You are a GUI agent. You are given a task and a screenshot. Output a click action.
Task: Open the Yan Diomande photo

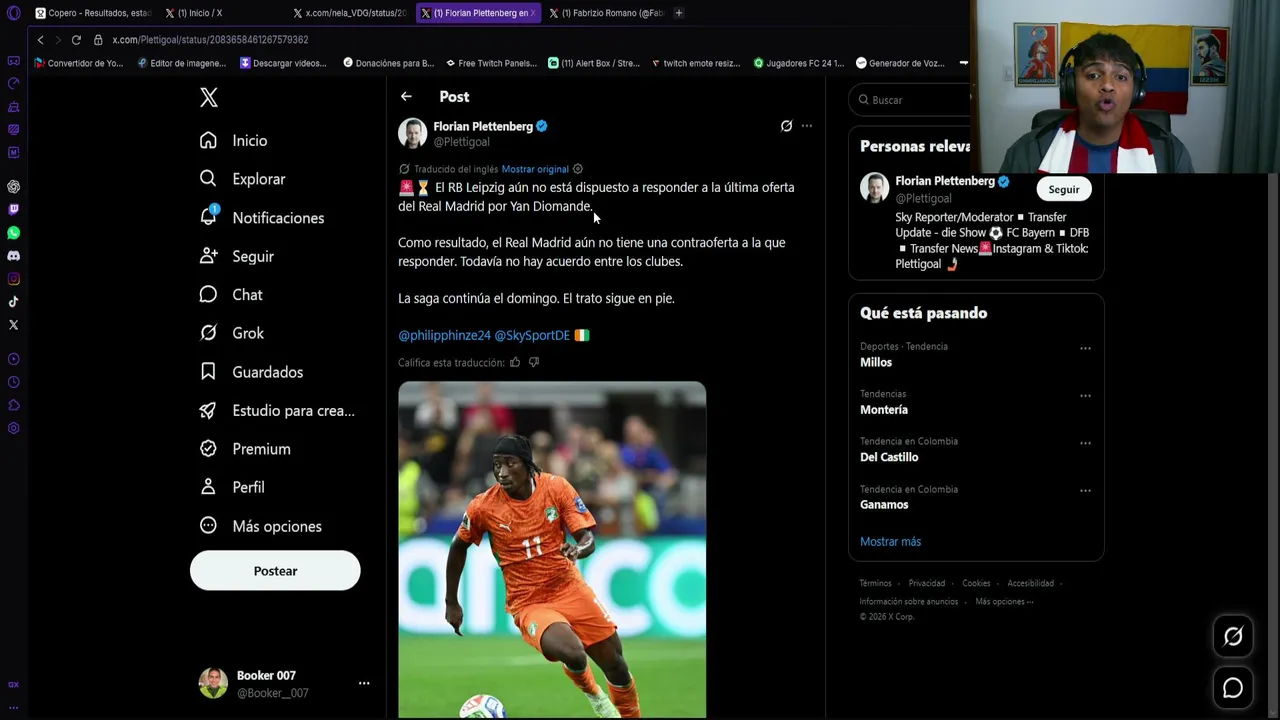coord(552,550)
